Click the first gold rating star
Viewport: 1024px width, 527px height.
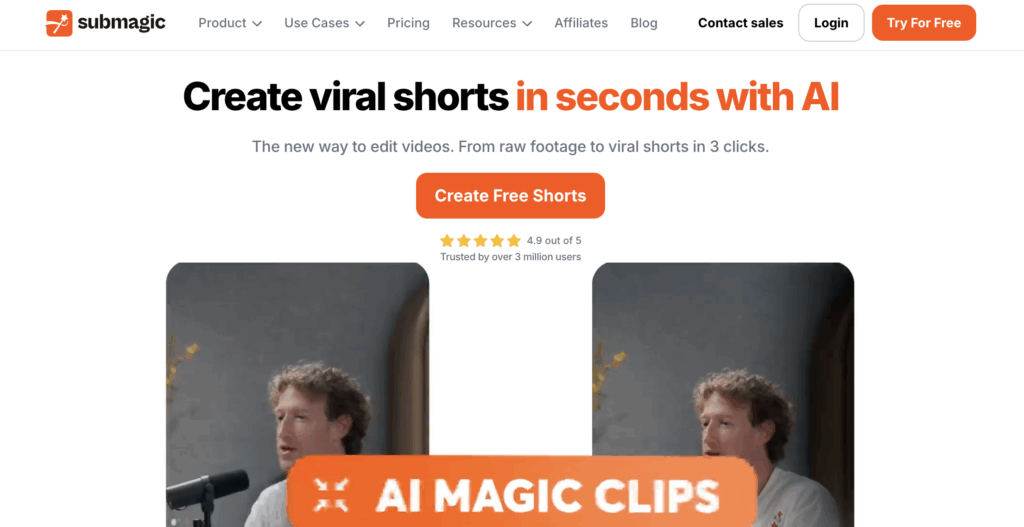[447, 240]
